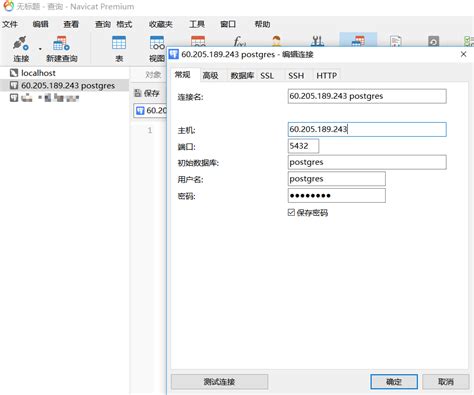Open the dropdown arrow beside 连接
The width and height of the screenshot is (474, 395).
click(40, 49)
